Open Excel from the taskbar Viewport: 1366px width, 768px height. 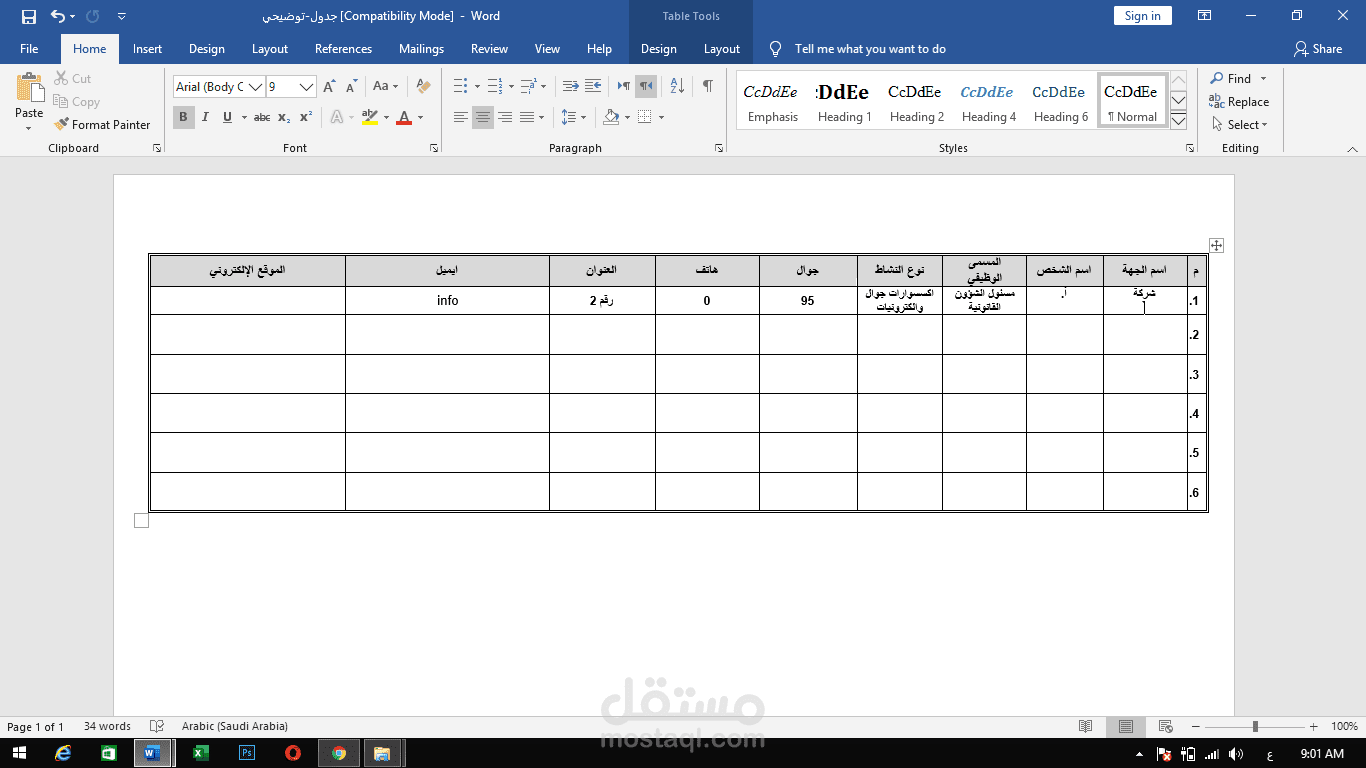click(200, 753)
